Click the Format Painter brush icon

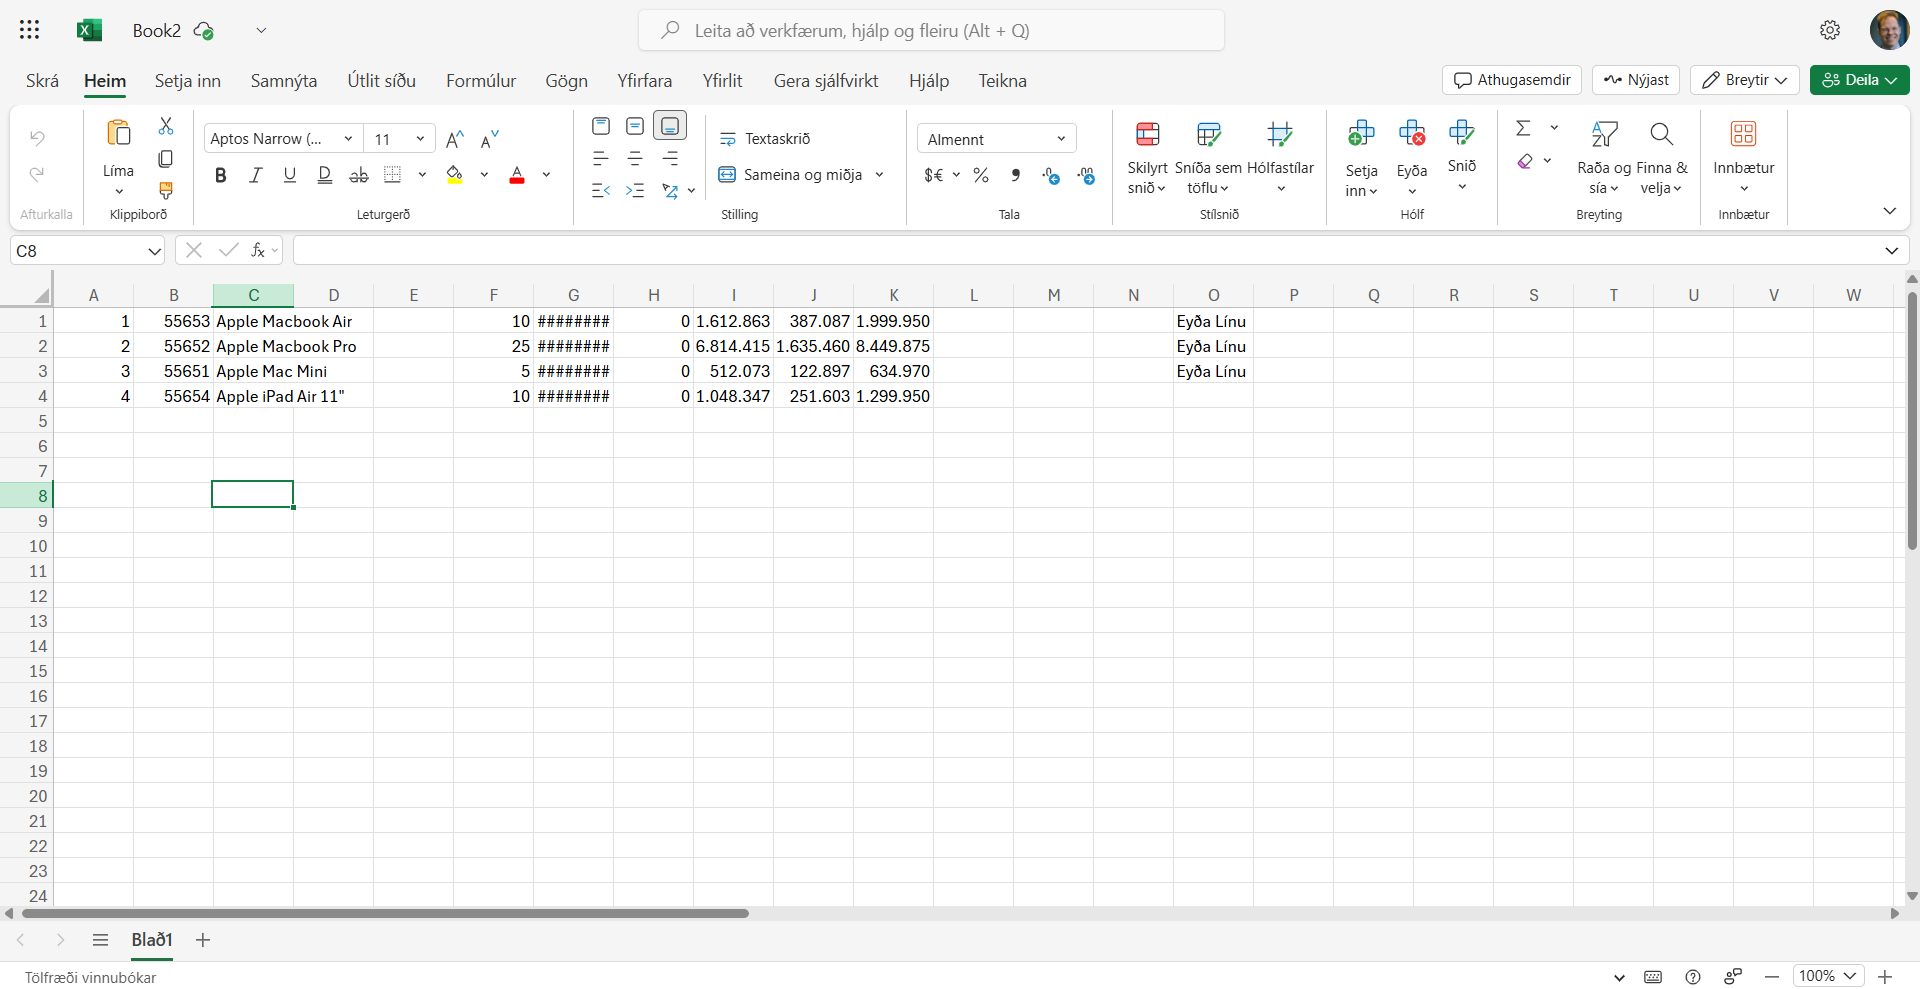point(166,190)
